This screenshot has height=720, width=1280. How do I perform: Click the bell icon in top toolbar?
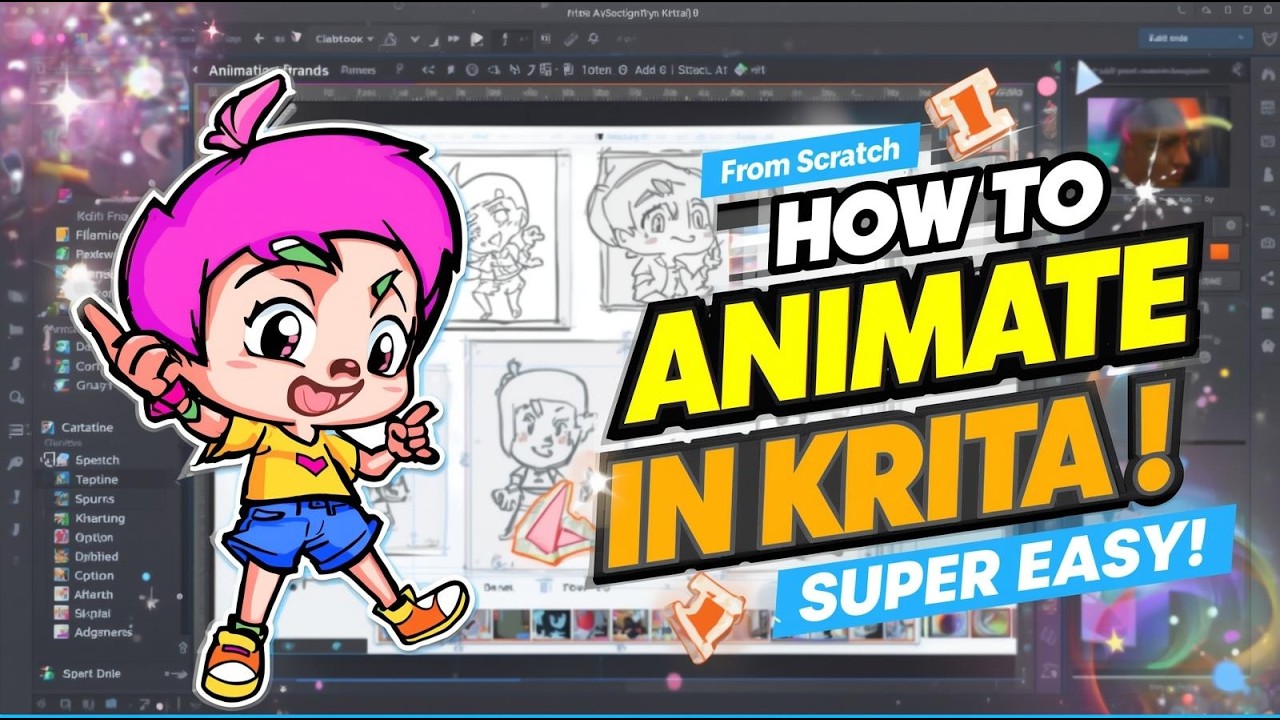click(593, 39)
